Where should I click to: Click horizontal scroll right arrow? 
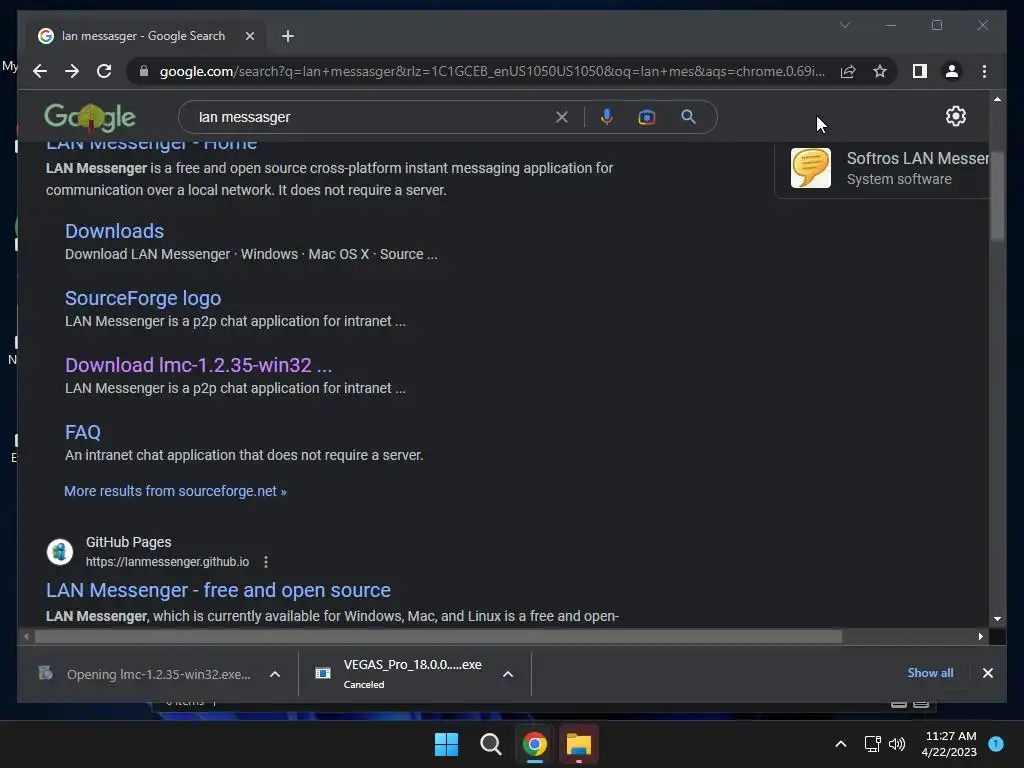click(980, 636)
